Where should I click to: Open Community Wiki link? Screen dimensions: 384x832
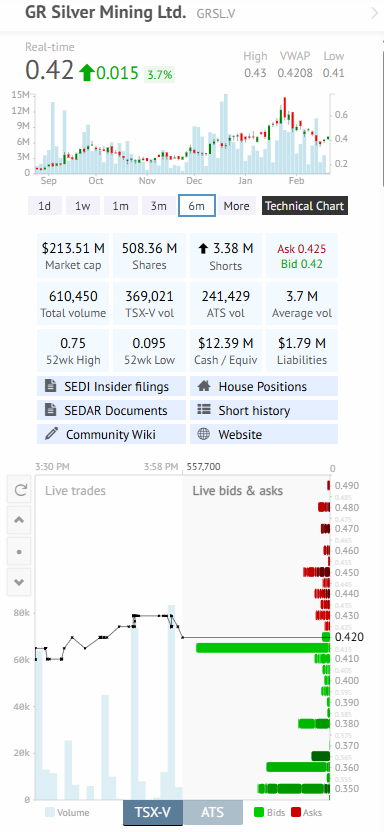(x=111, y=435)
